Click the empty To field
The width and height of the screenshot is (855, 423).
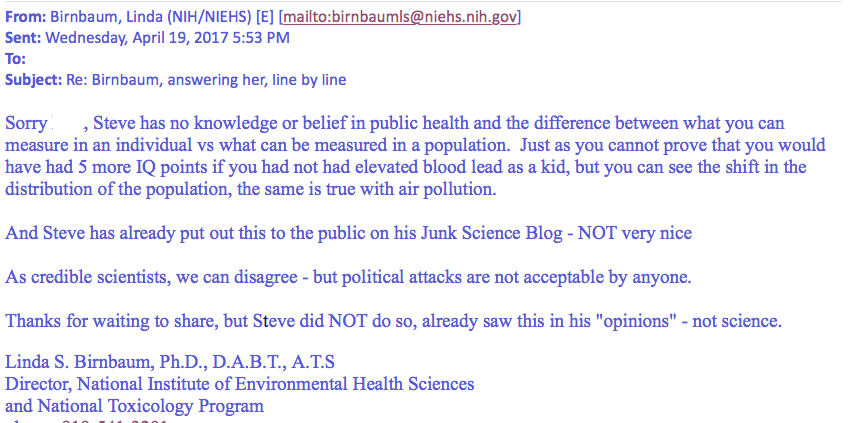point(164,59)
